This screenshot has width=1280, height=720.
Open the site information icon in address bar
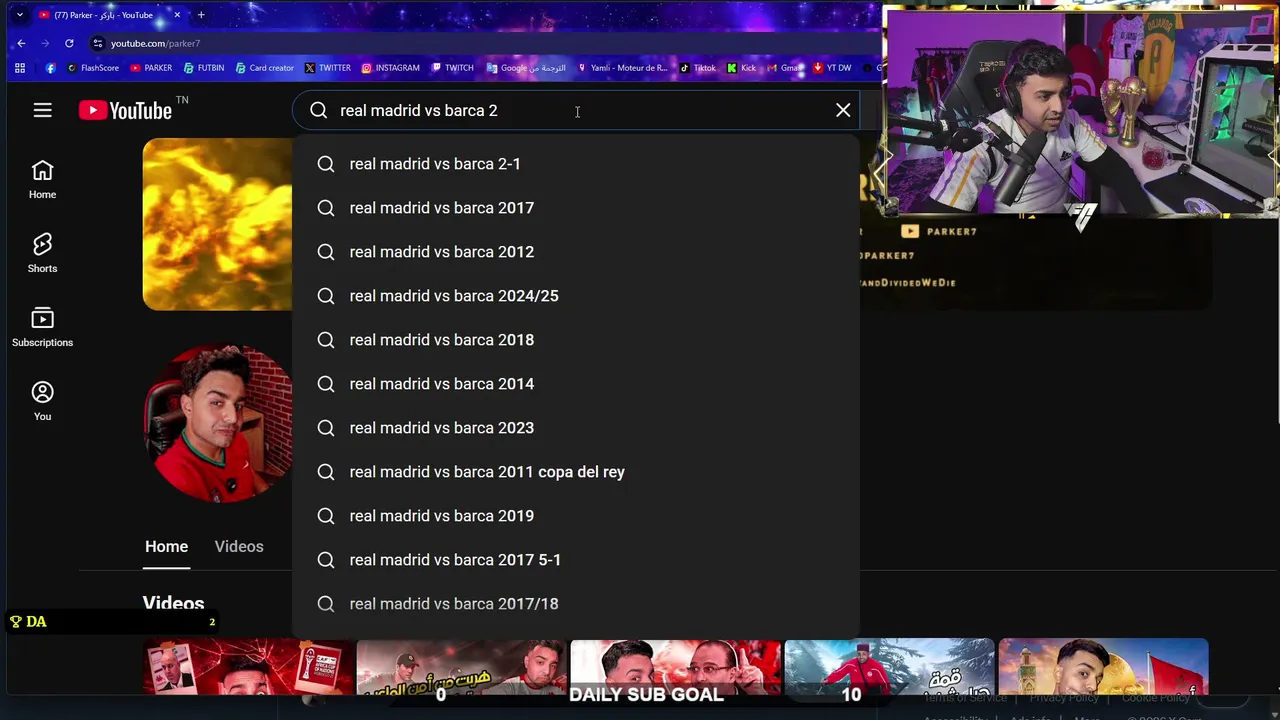[97, 43]
